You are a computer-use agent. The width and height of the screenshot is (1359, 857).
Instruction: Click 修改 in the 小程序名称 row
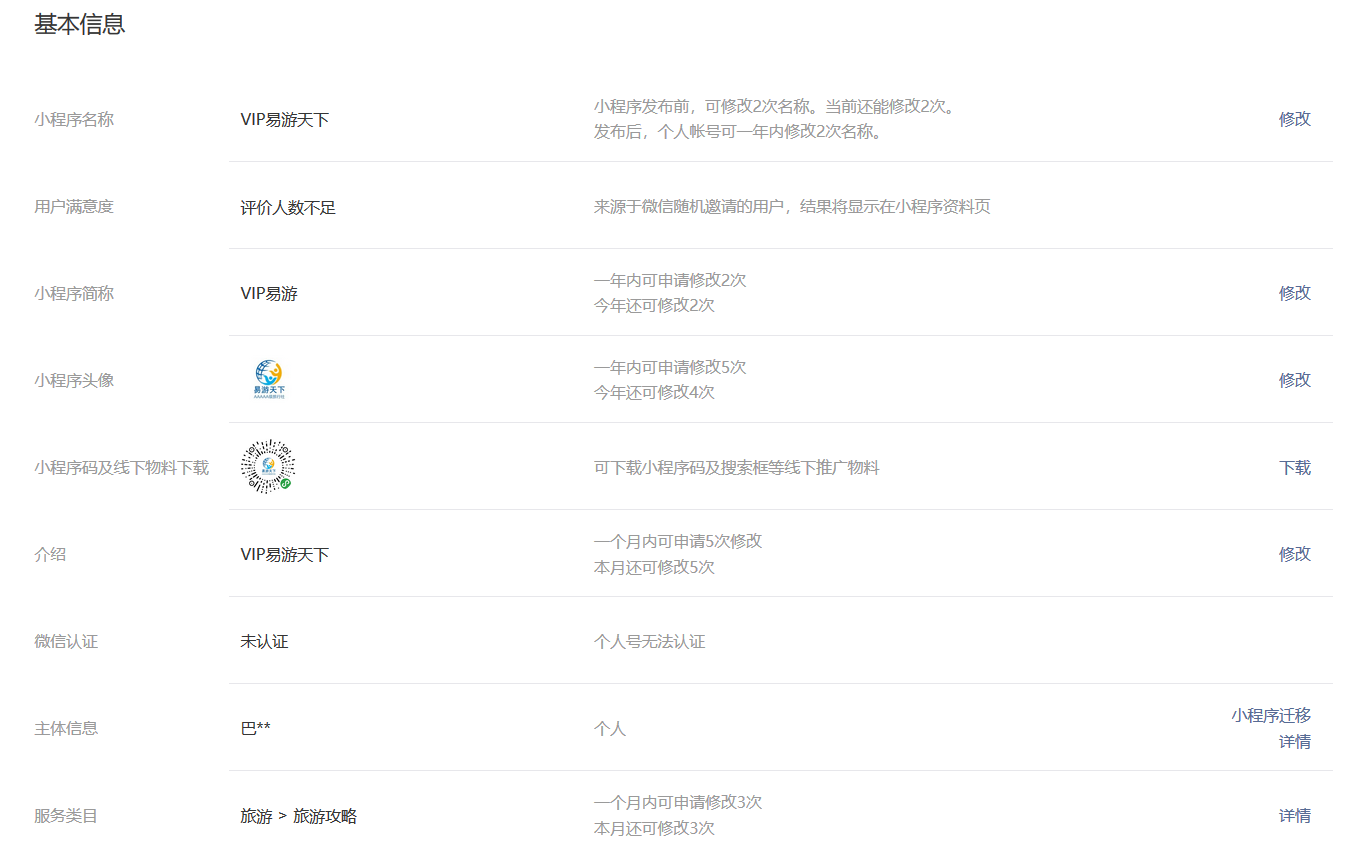[x=1295, y=119]
